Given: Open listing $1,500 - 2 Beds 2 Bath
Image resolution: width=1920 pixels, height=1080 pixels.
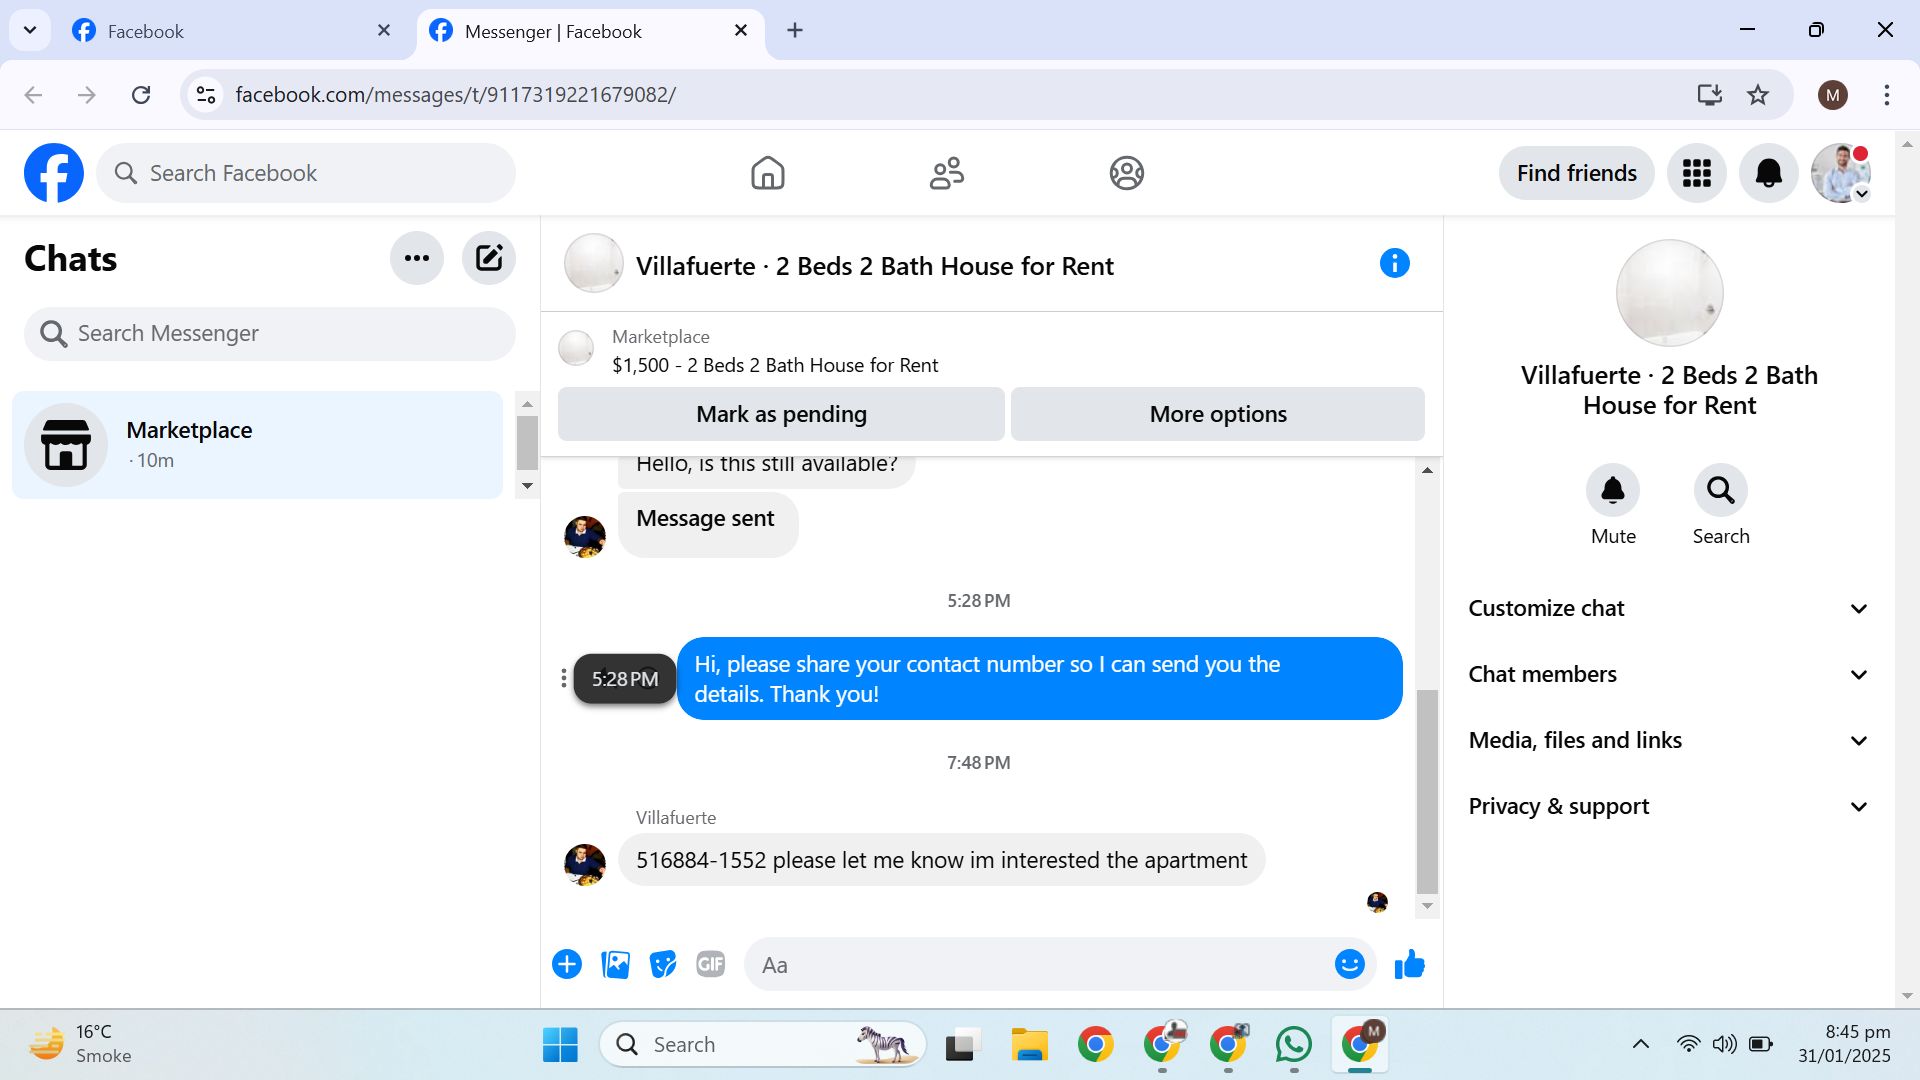Looking at the screenshot, I should click(x=775, y=366).
